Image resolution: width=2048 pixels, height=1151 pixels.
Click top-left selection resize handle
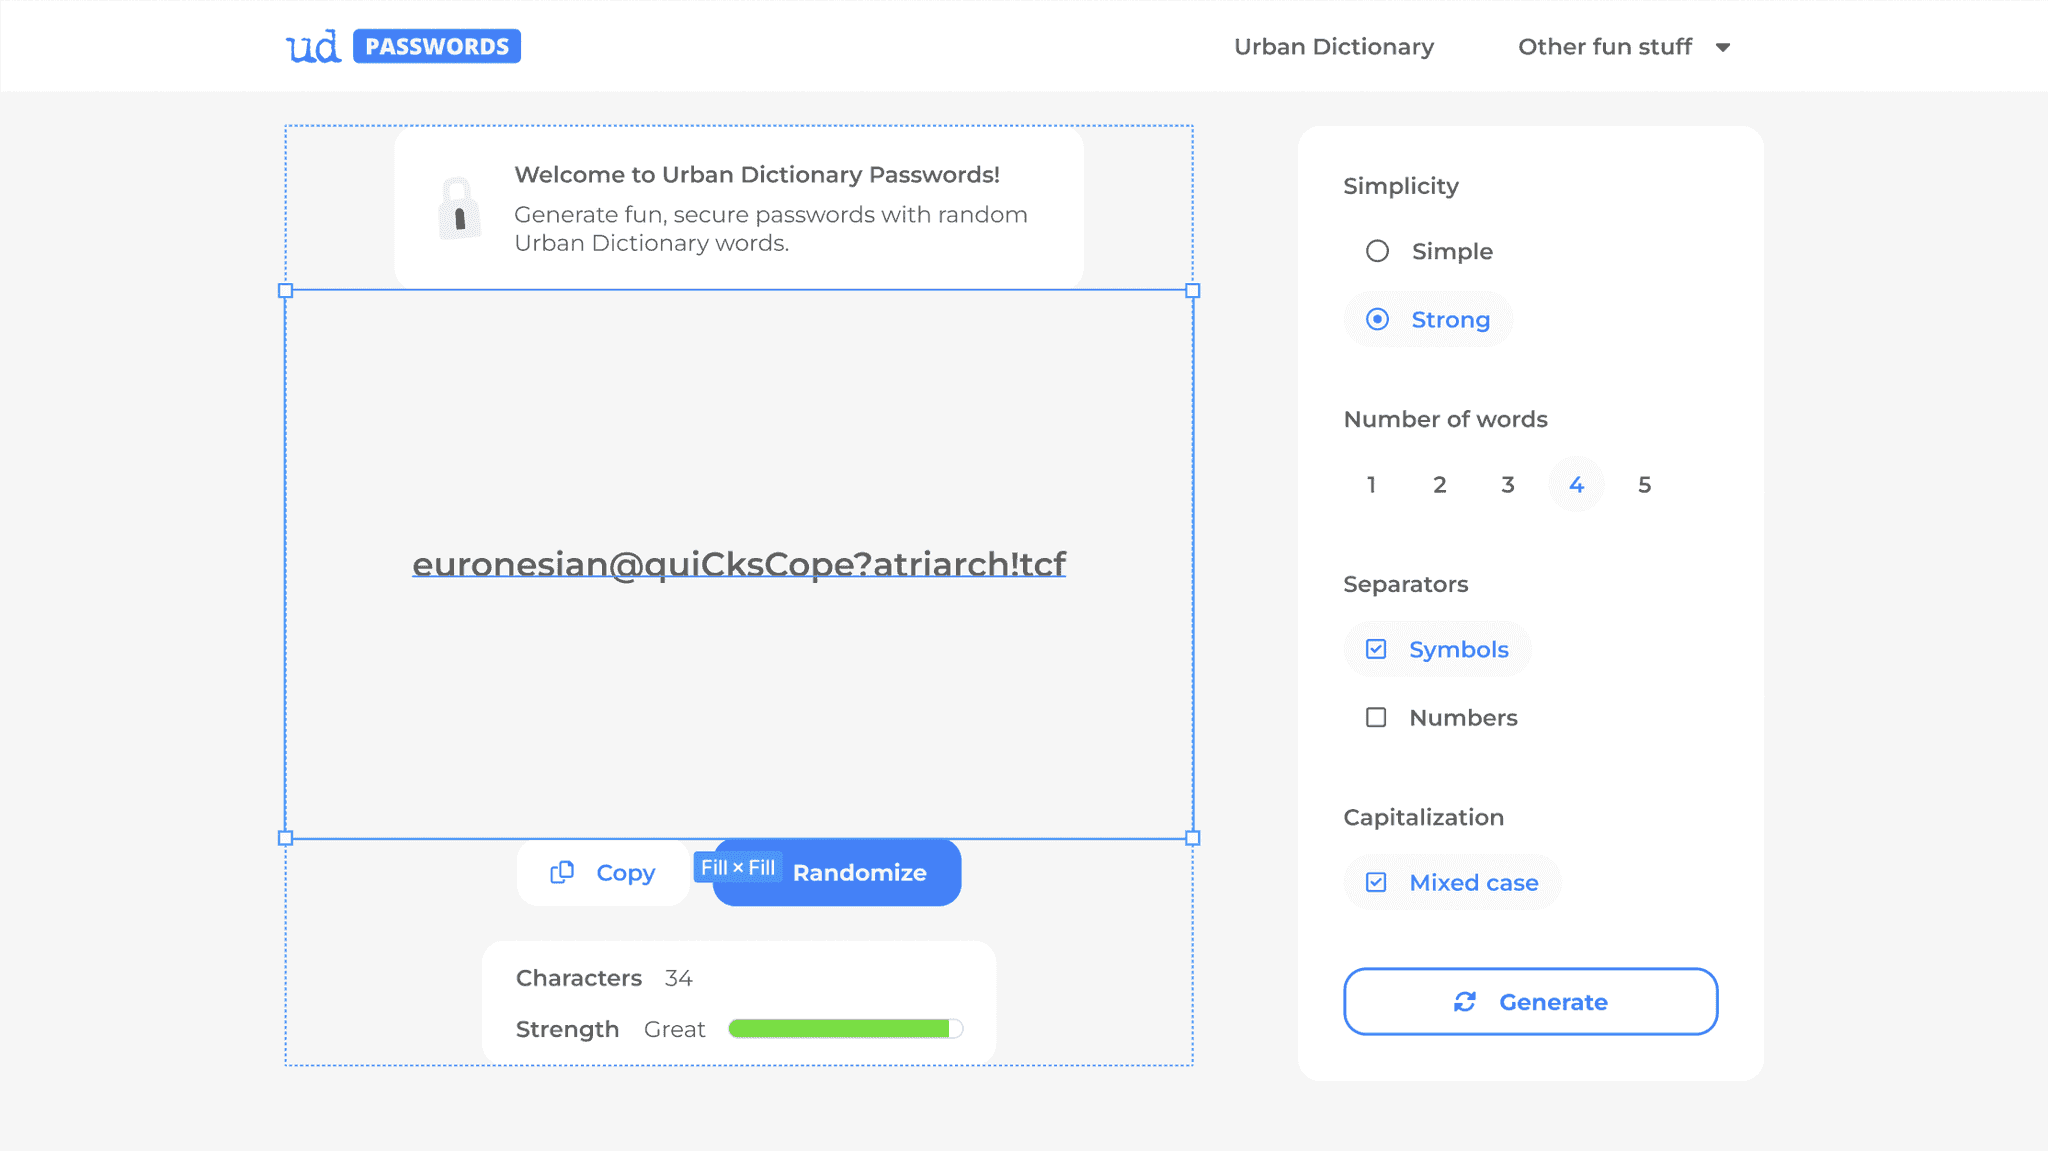[x=285, y=291]
